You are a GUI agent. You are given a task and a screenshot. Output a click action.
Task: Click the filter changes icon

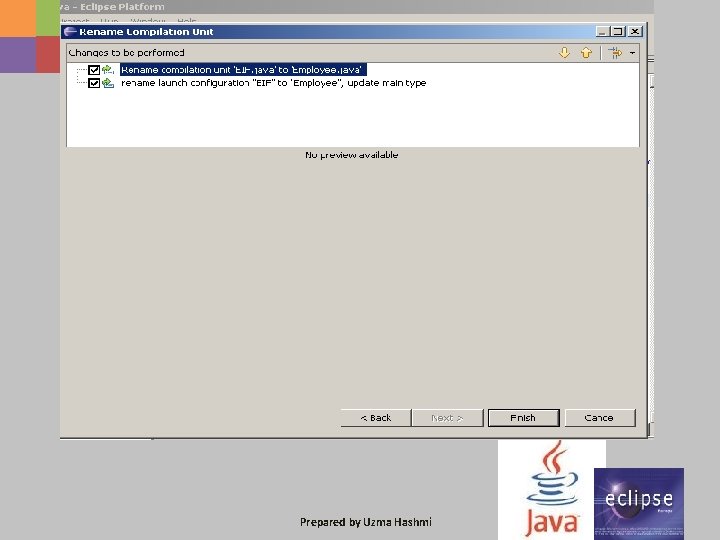point(615,53)
